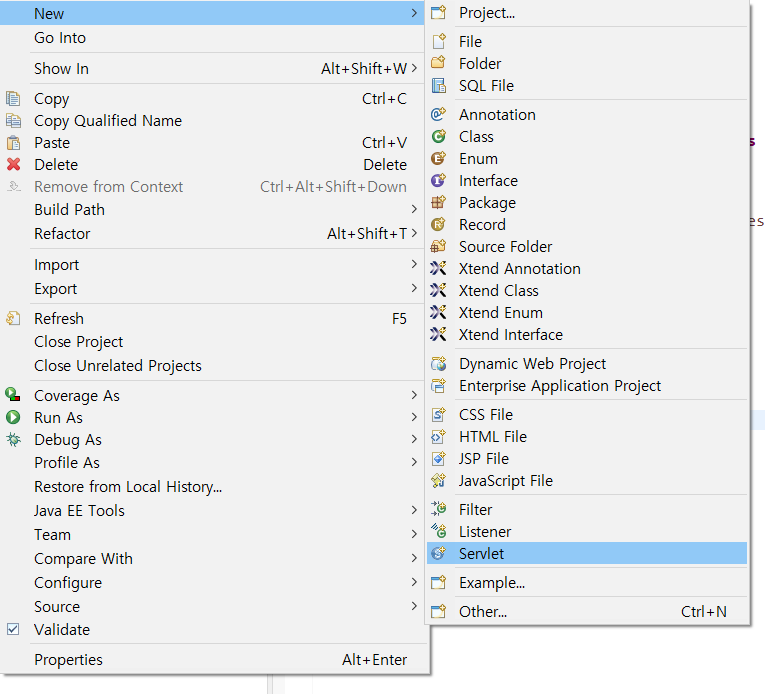This screenshot has width=765, height=694.
Task: Click the Record icon
Action: tap(438, 224)
